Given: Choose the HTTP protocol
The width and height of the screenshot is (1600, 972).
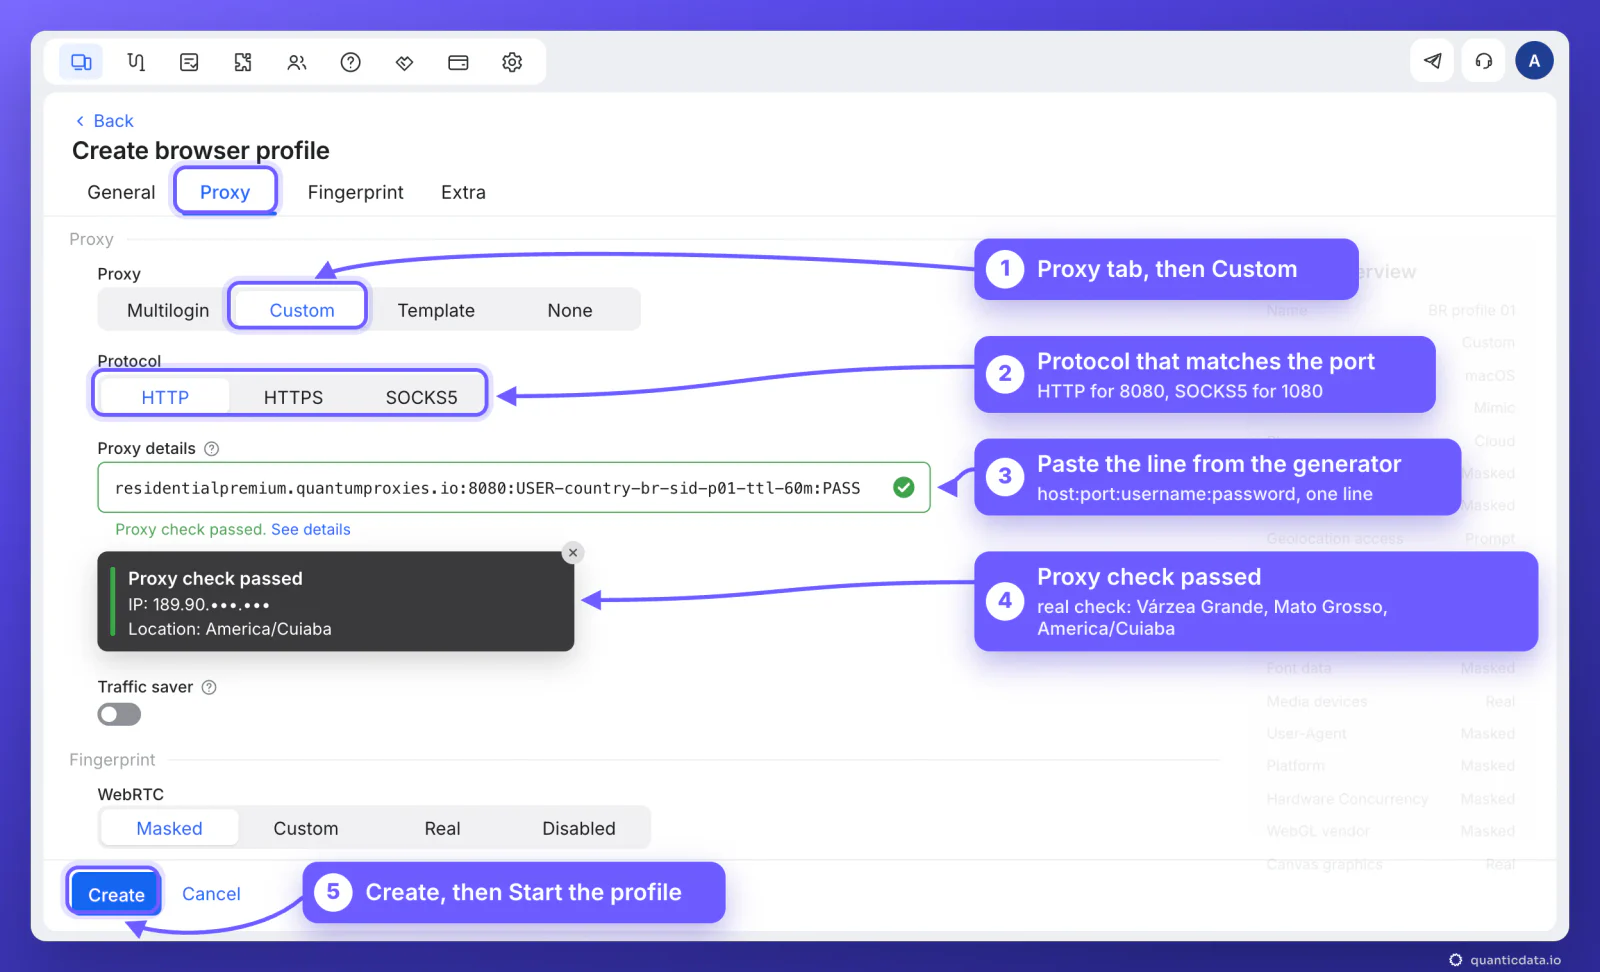Looking at the screenshot, I should click(165, 397).
